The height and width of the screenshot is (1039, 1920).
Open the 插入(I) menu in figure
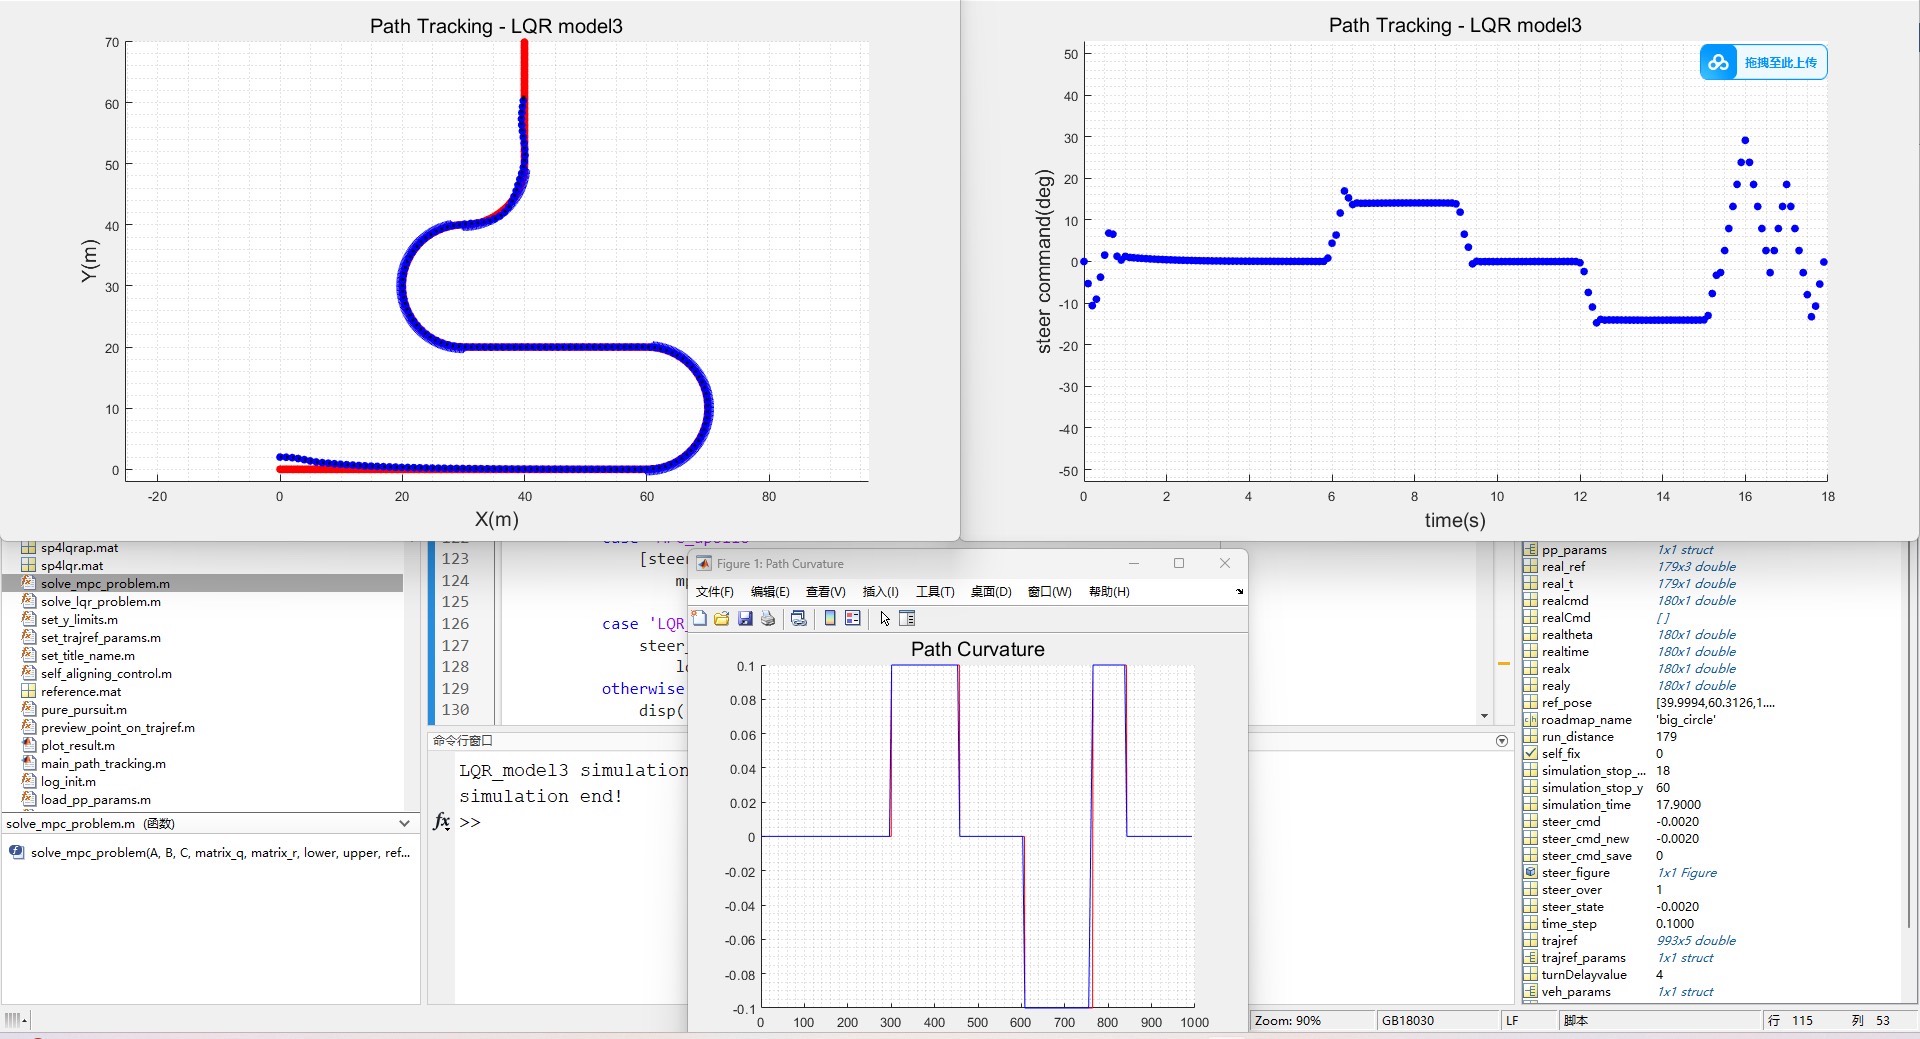[x=881, y=592]
